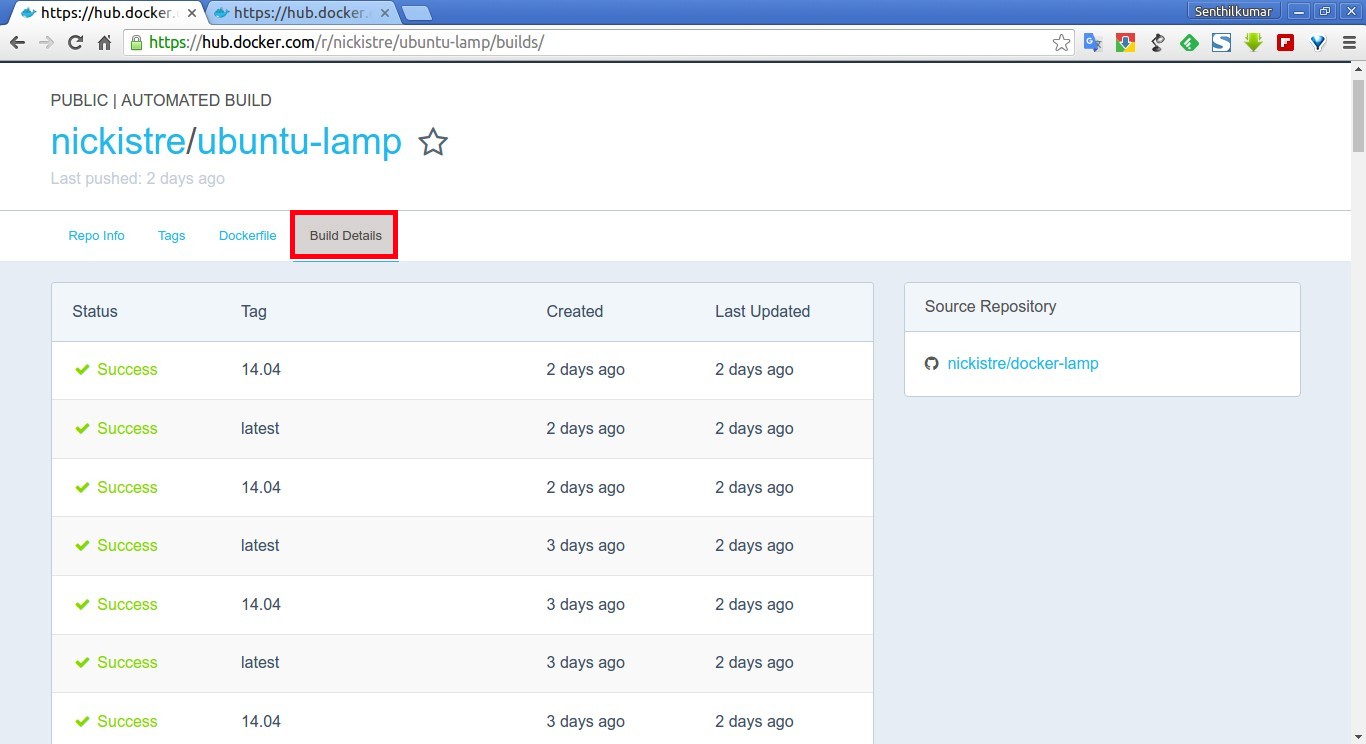Viewport: 1366px width, 744px height.
Task: Open the Flipboard extension
Action: coord(1285,43)
